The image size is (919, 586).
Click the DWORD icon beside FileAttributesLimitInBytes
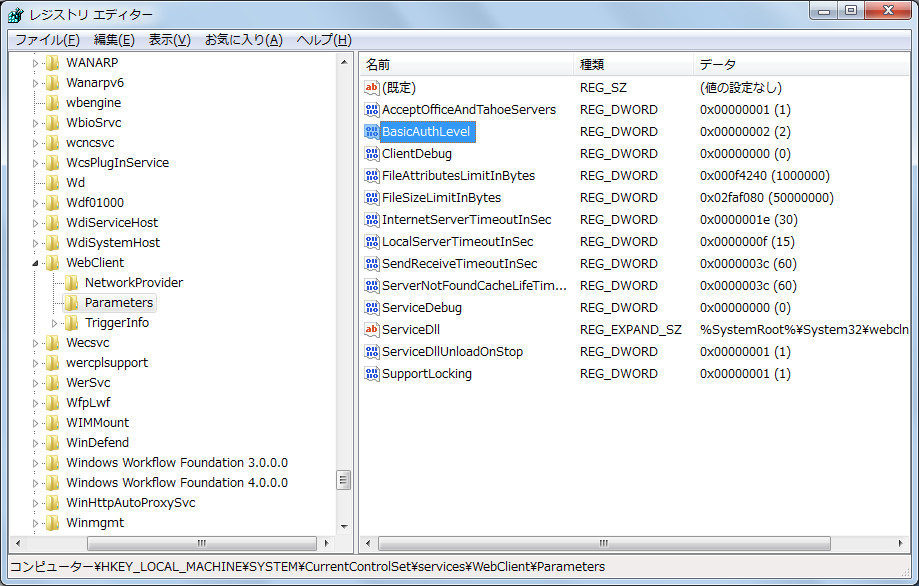(372, 176)
